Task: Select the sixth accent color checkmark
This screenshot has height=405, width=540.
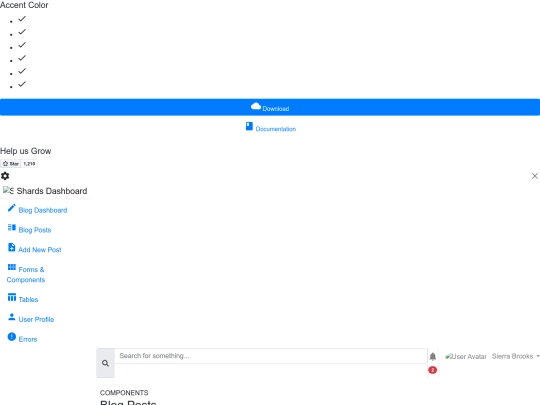Action: tap(22, 84)
